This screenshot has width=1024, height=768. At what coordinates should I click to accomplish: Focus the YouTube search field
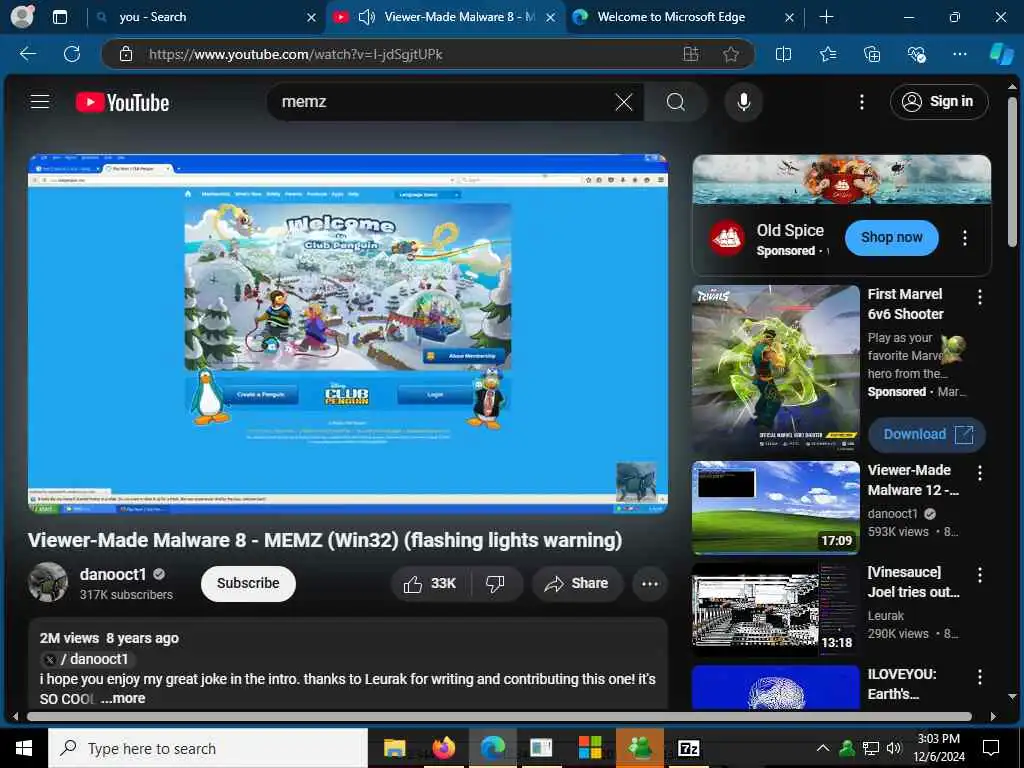point(444,102)
